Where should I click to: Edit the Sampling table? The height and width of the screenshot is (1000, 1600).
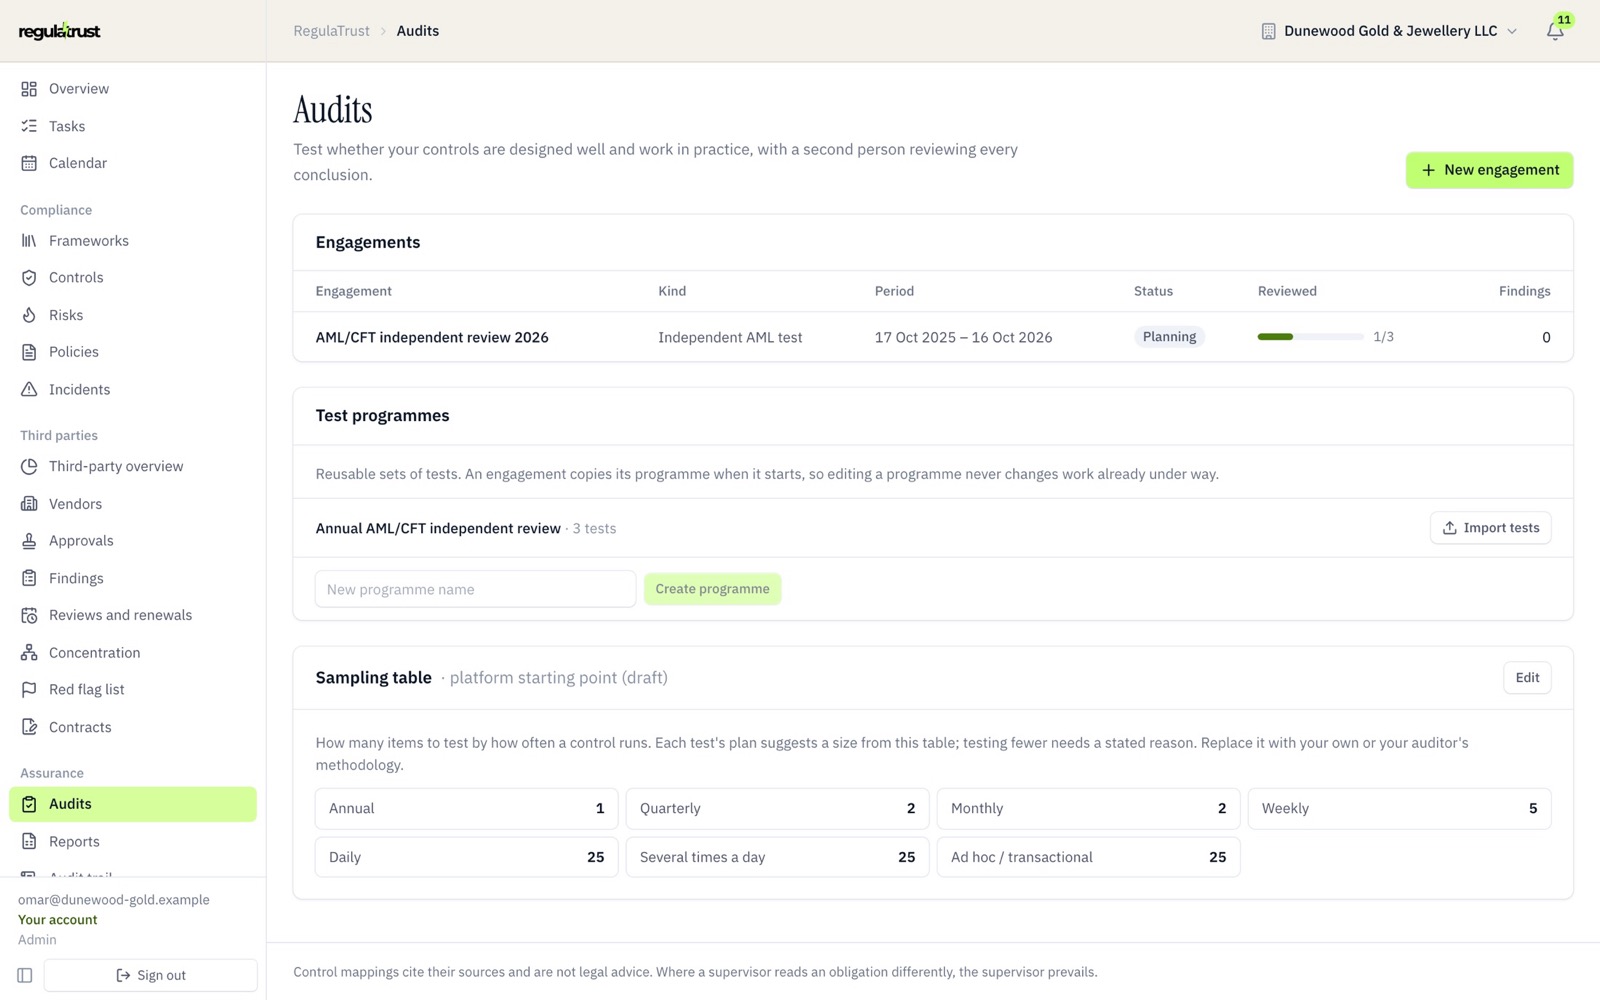click(x=1527, y=678)
